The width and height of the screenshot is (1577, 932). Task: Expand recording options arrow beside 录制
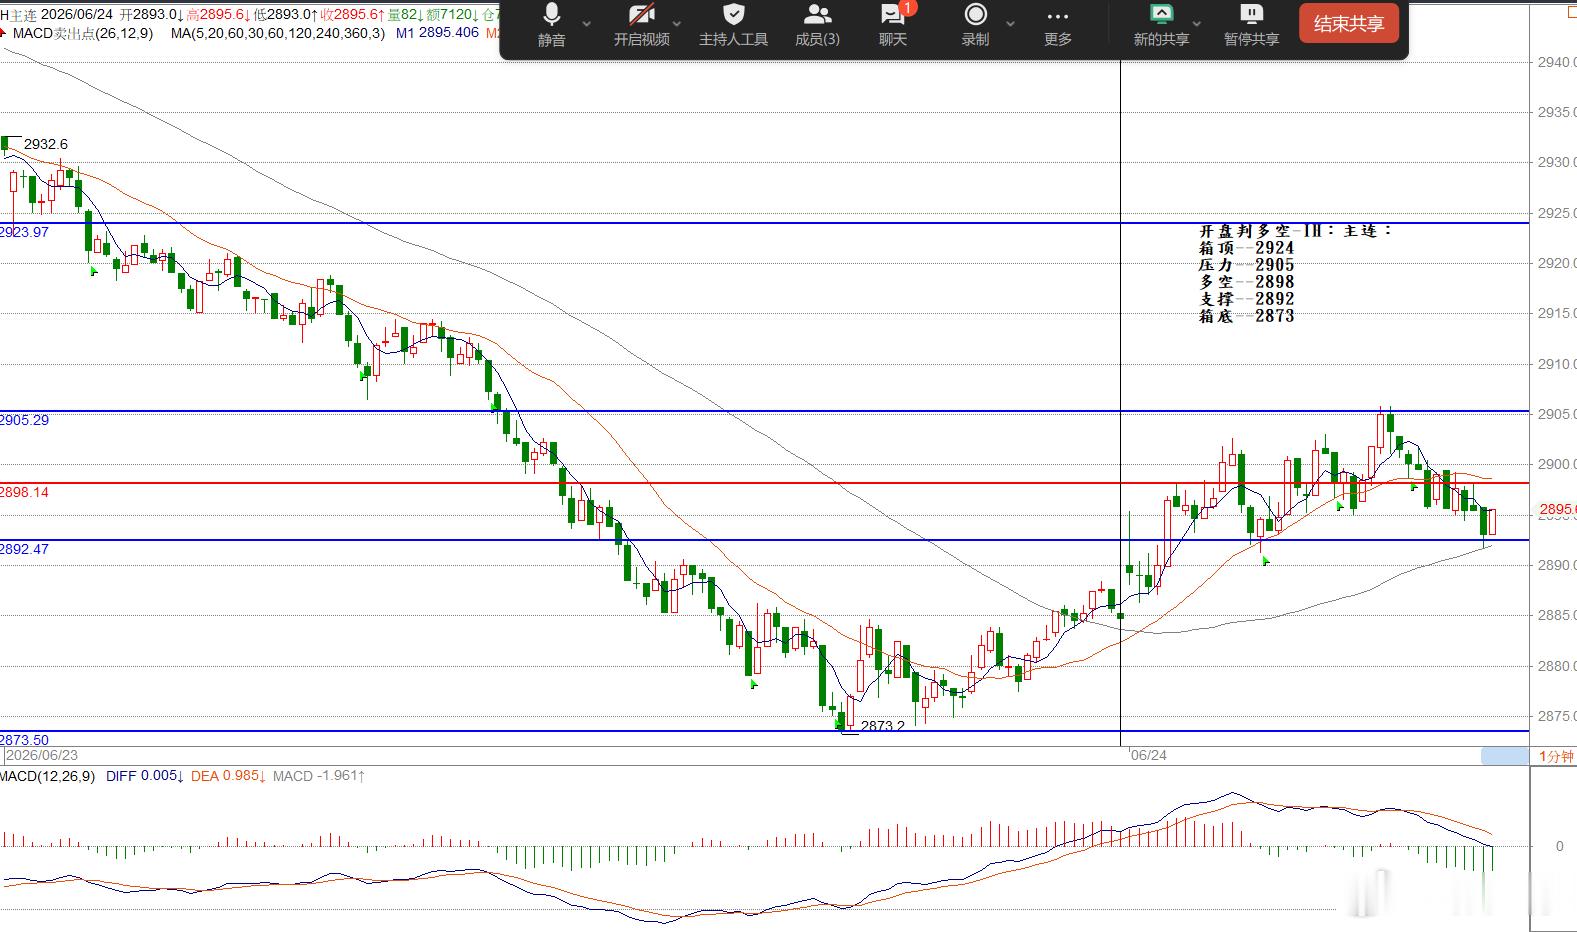1010,23
